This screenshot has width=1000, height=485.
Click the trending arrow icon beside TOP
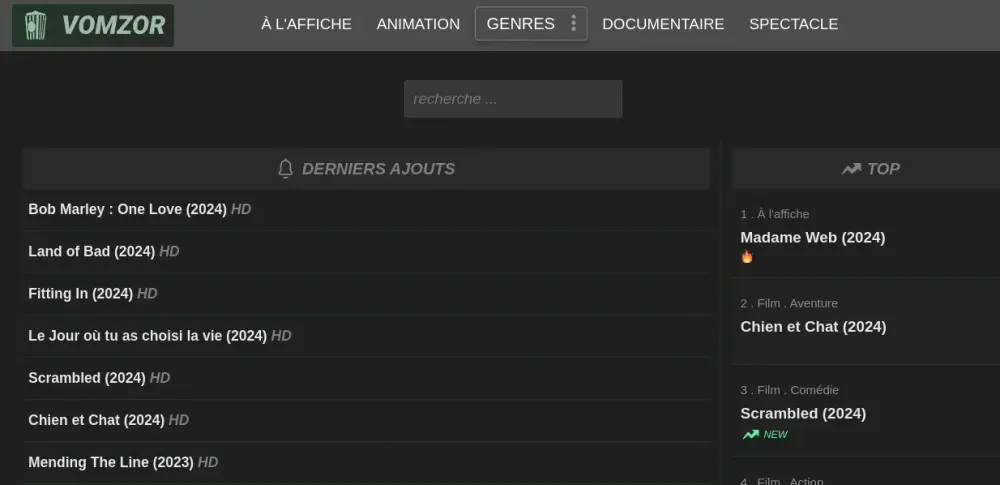click(x=851, y=169)
